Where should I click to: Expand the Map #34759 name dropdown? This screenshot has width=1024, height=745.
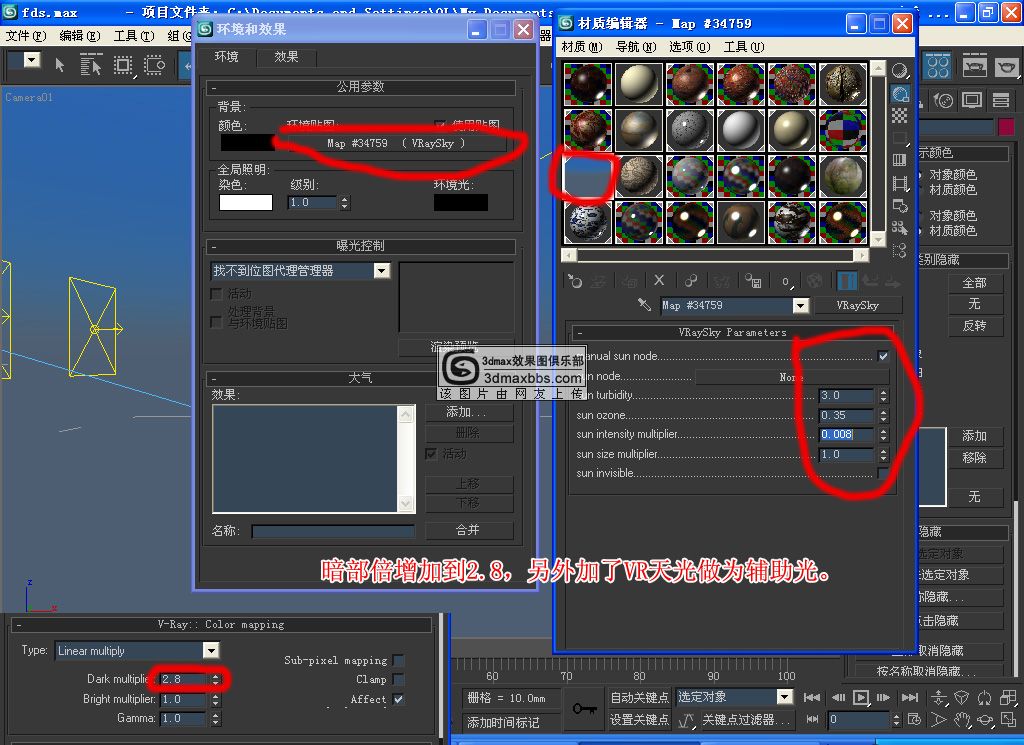tap(800, 305)
